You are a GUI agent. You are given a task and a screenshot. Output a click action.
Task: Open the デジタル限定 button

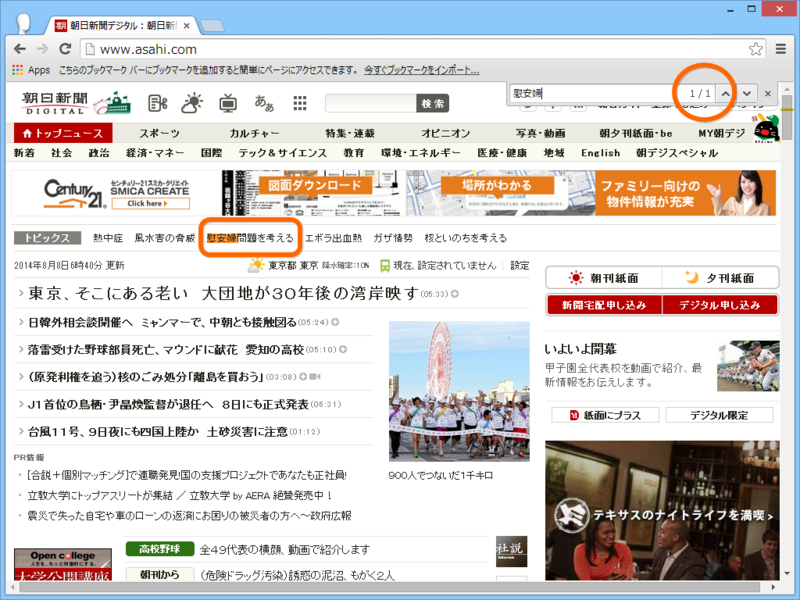pos(719,415)
